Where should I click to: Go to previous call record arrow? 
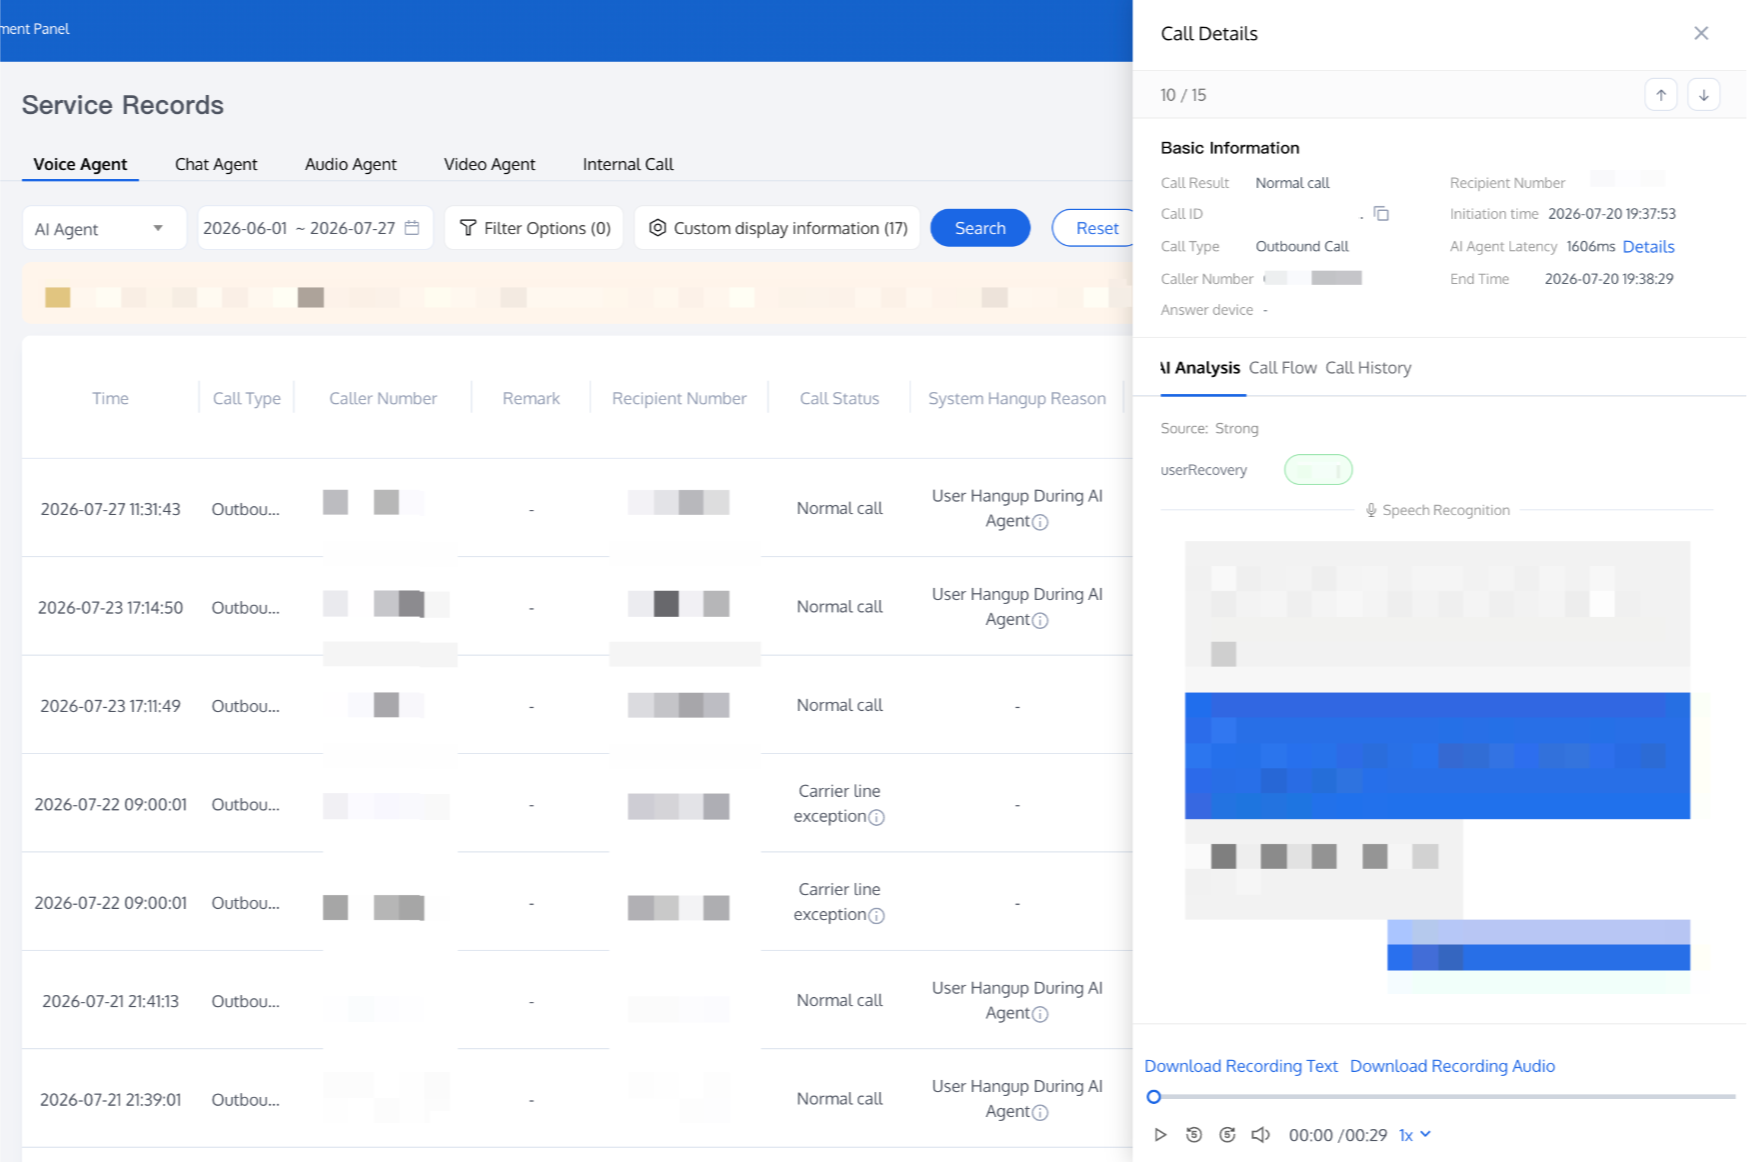pyautogui.click(x=1661, y=95)
